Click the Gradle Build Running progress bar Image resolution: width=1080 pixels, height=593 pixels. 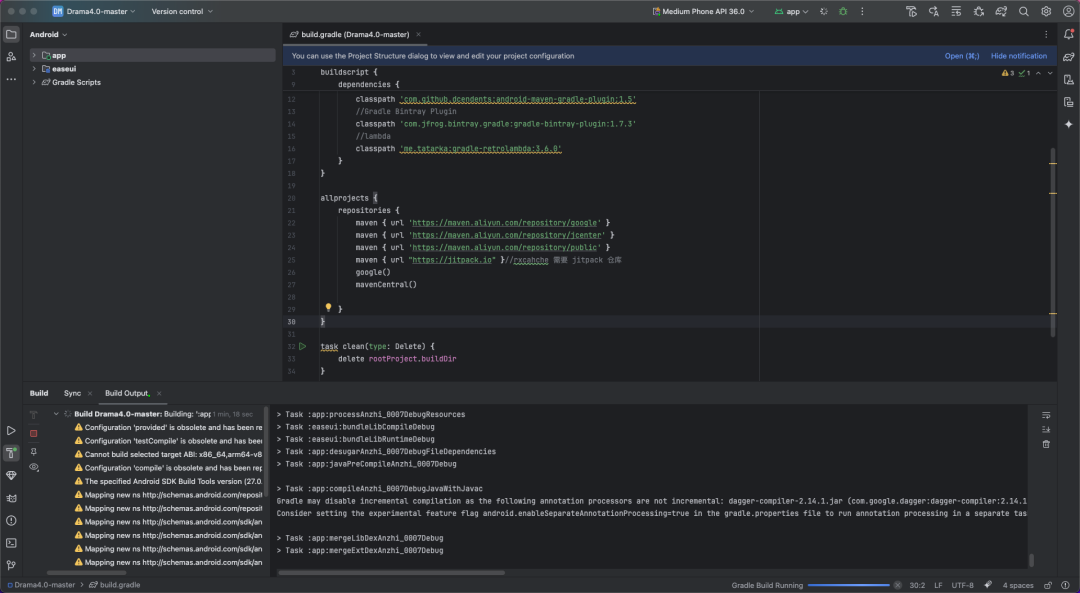point(848,585)
